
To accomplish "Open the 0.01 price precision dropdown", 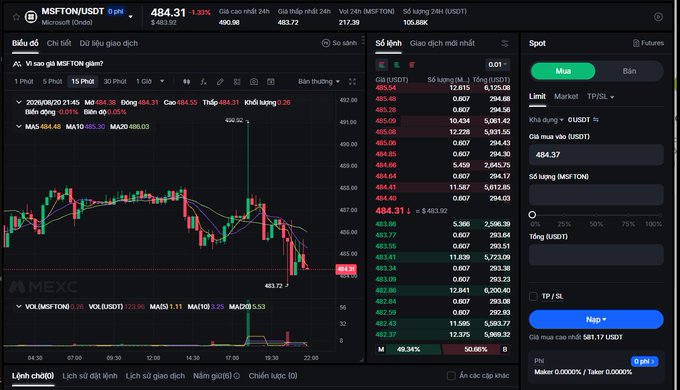I will pos(497,65).
